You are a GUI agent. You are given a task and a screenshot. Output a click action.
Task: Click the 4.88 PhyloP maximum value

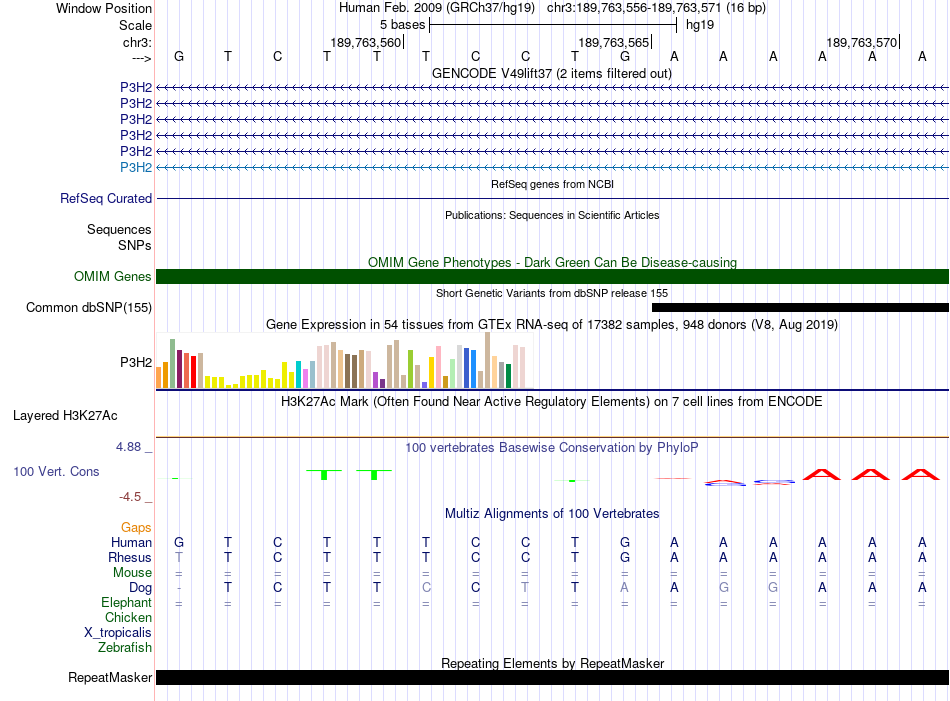tap(128, 447)
